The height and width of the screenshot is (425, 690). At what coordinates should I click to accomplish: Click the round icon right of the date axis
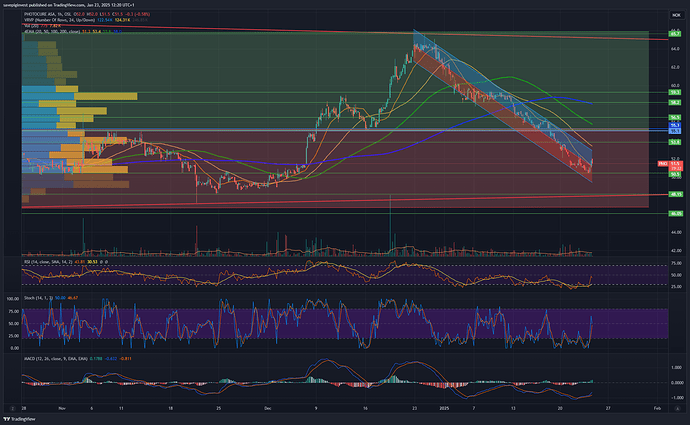pos(677,408)
